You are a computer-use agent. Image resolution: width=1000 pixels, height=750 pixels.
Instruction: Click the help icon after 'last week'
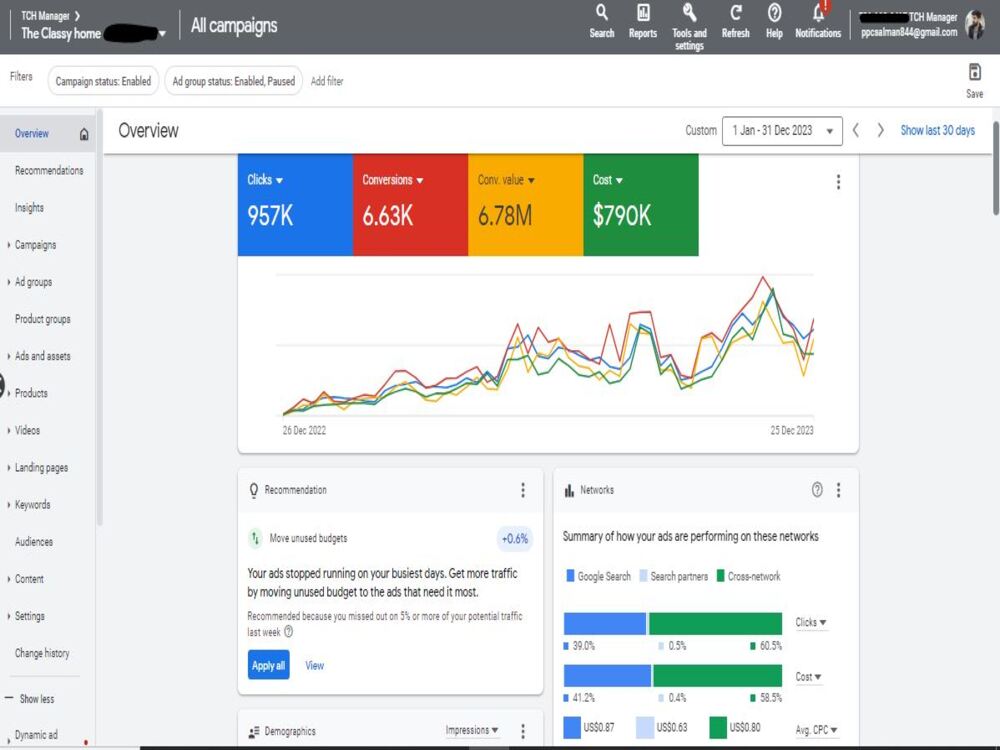288,631
